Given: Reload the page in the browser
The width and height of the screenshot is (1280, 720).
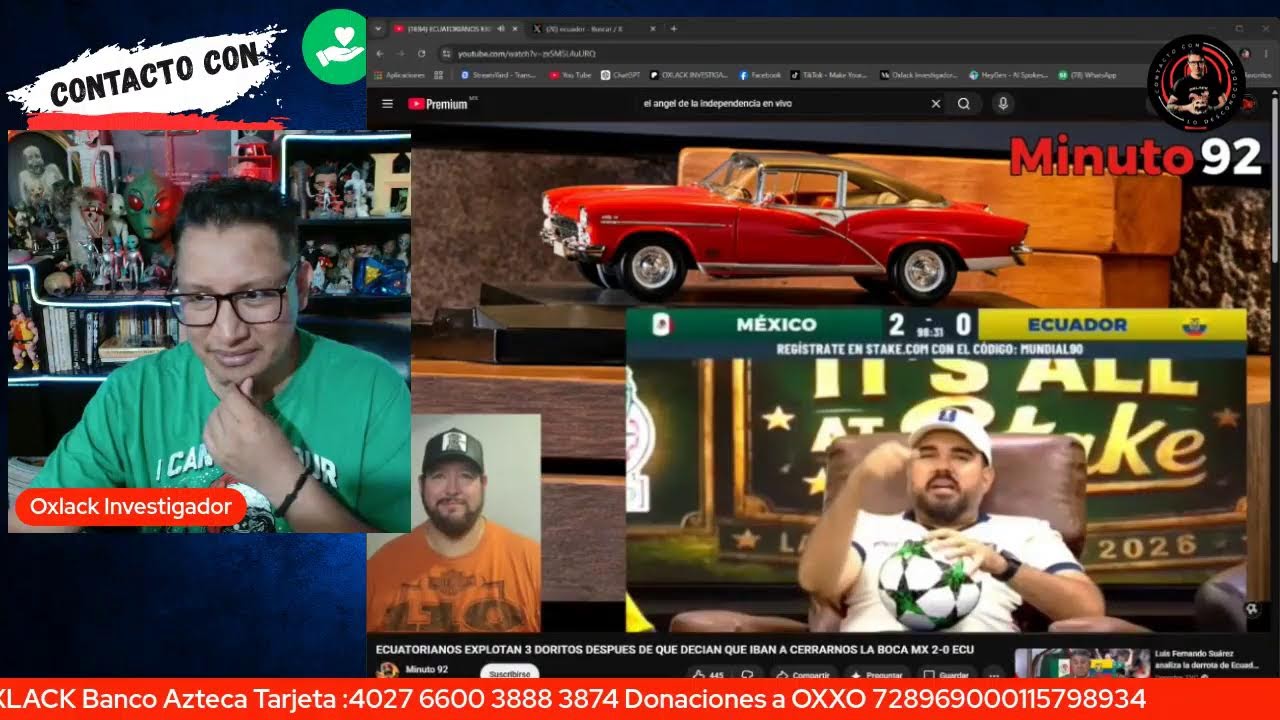Looking at the screenshot, I should pos(421,53).
